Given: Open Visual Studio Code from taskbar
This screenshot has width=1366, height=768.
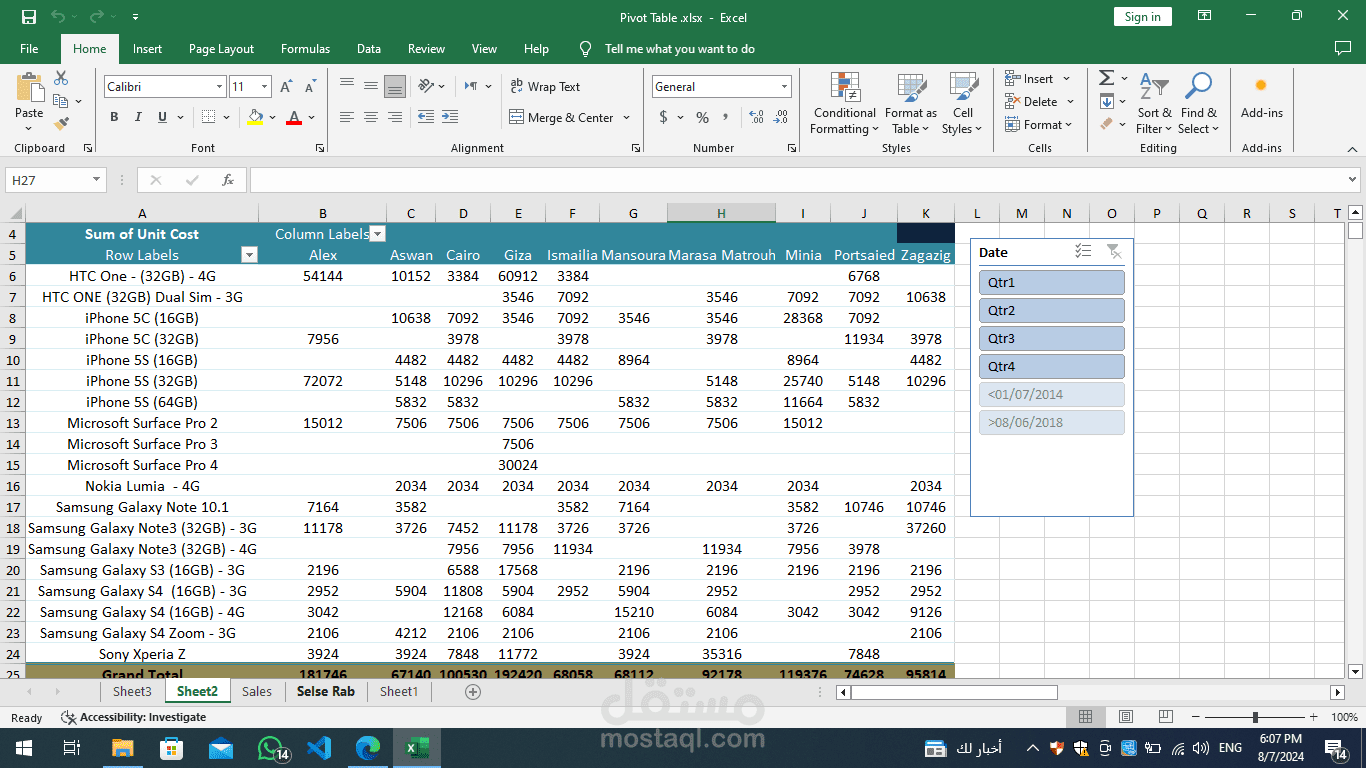Looking at the screenshot, I should 319,748.
